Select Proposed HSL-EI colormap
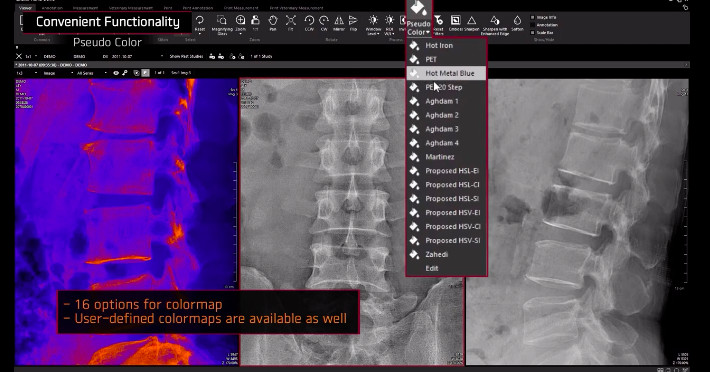The width and height of the screenshot is (710, 372). click(446, 171)
